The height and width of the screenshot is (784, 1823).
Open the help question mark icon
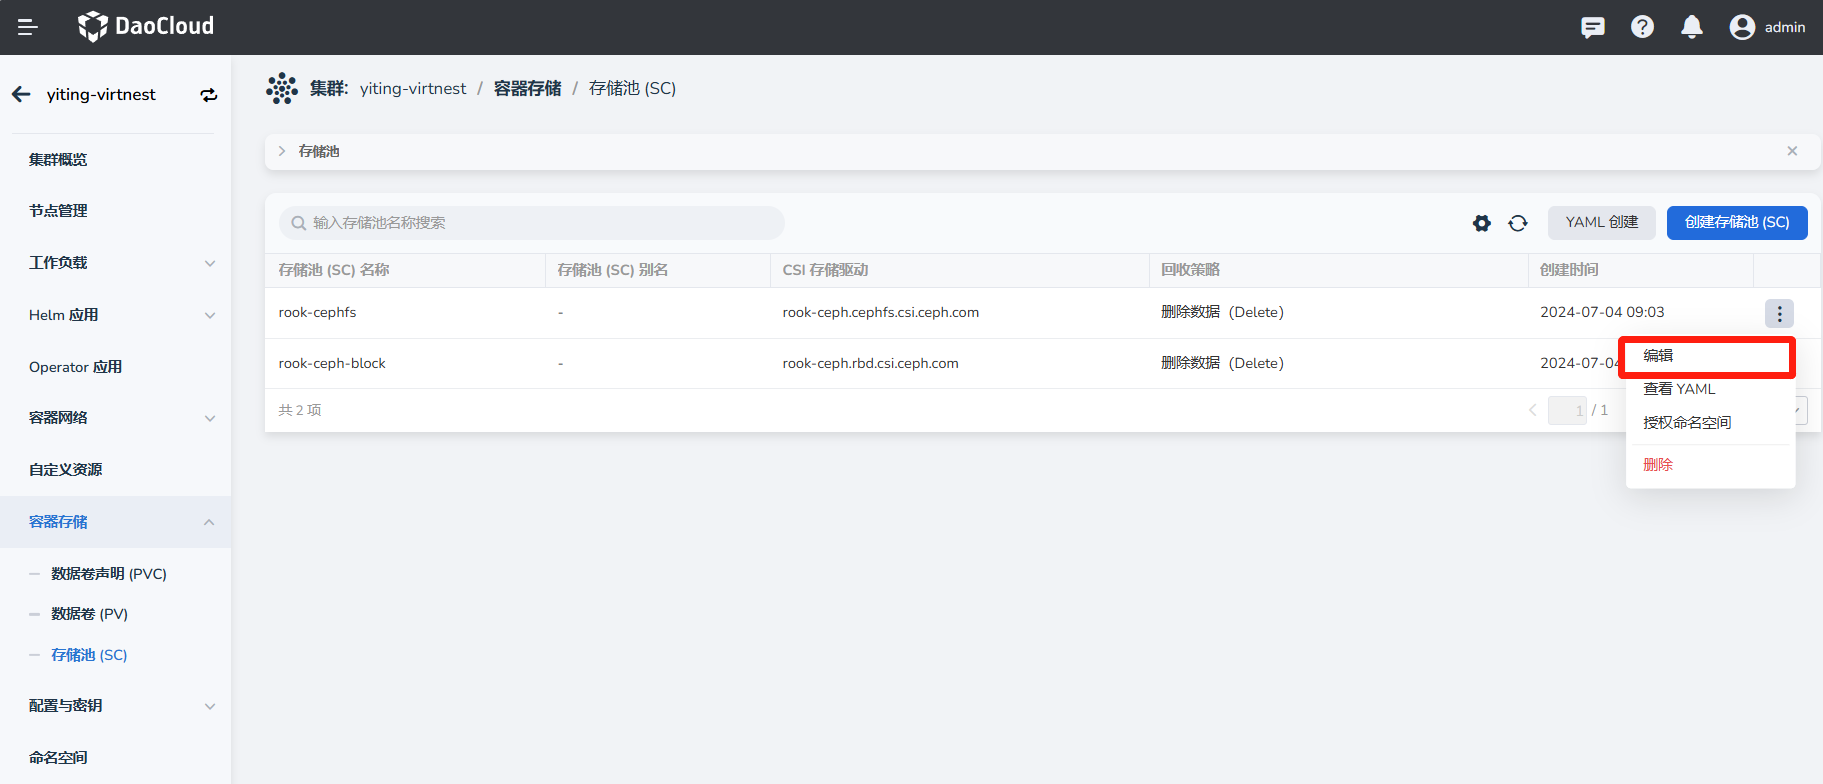pos(1642,27)
